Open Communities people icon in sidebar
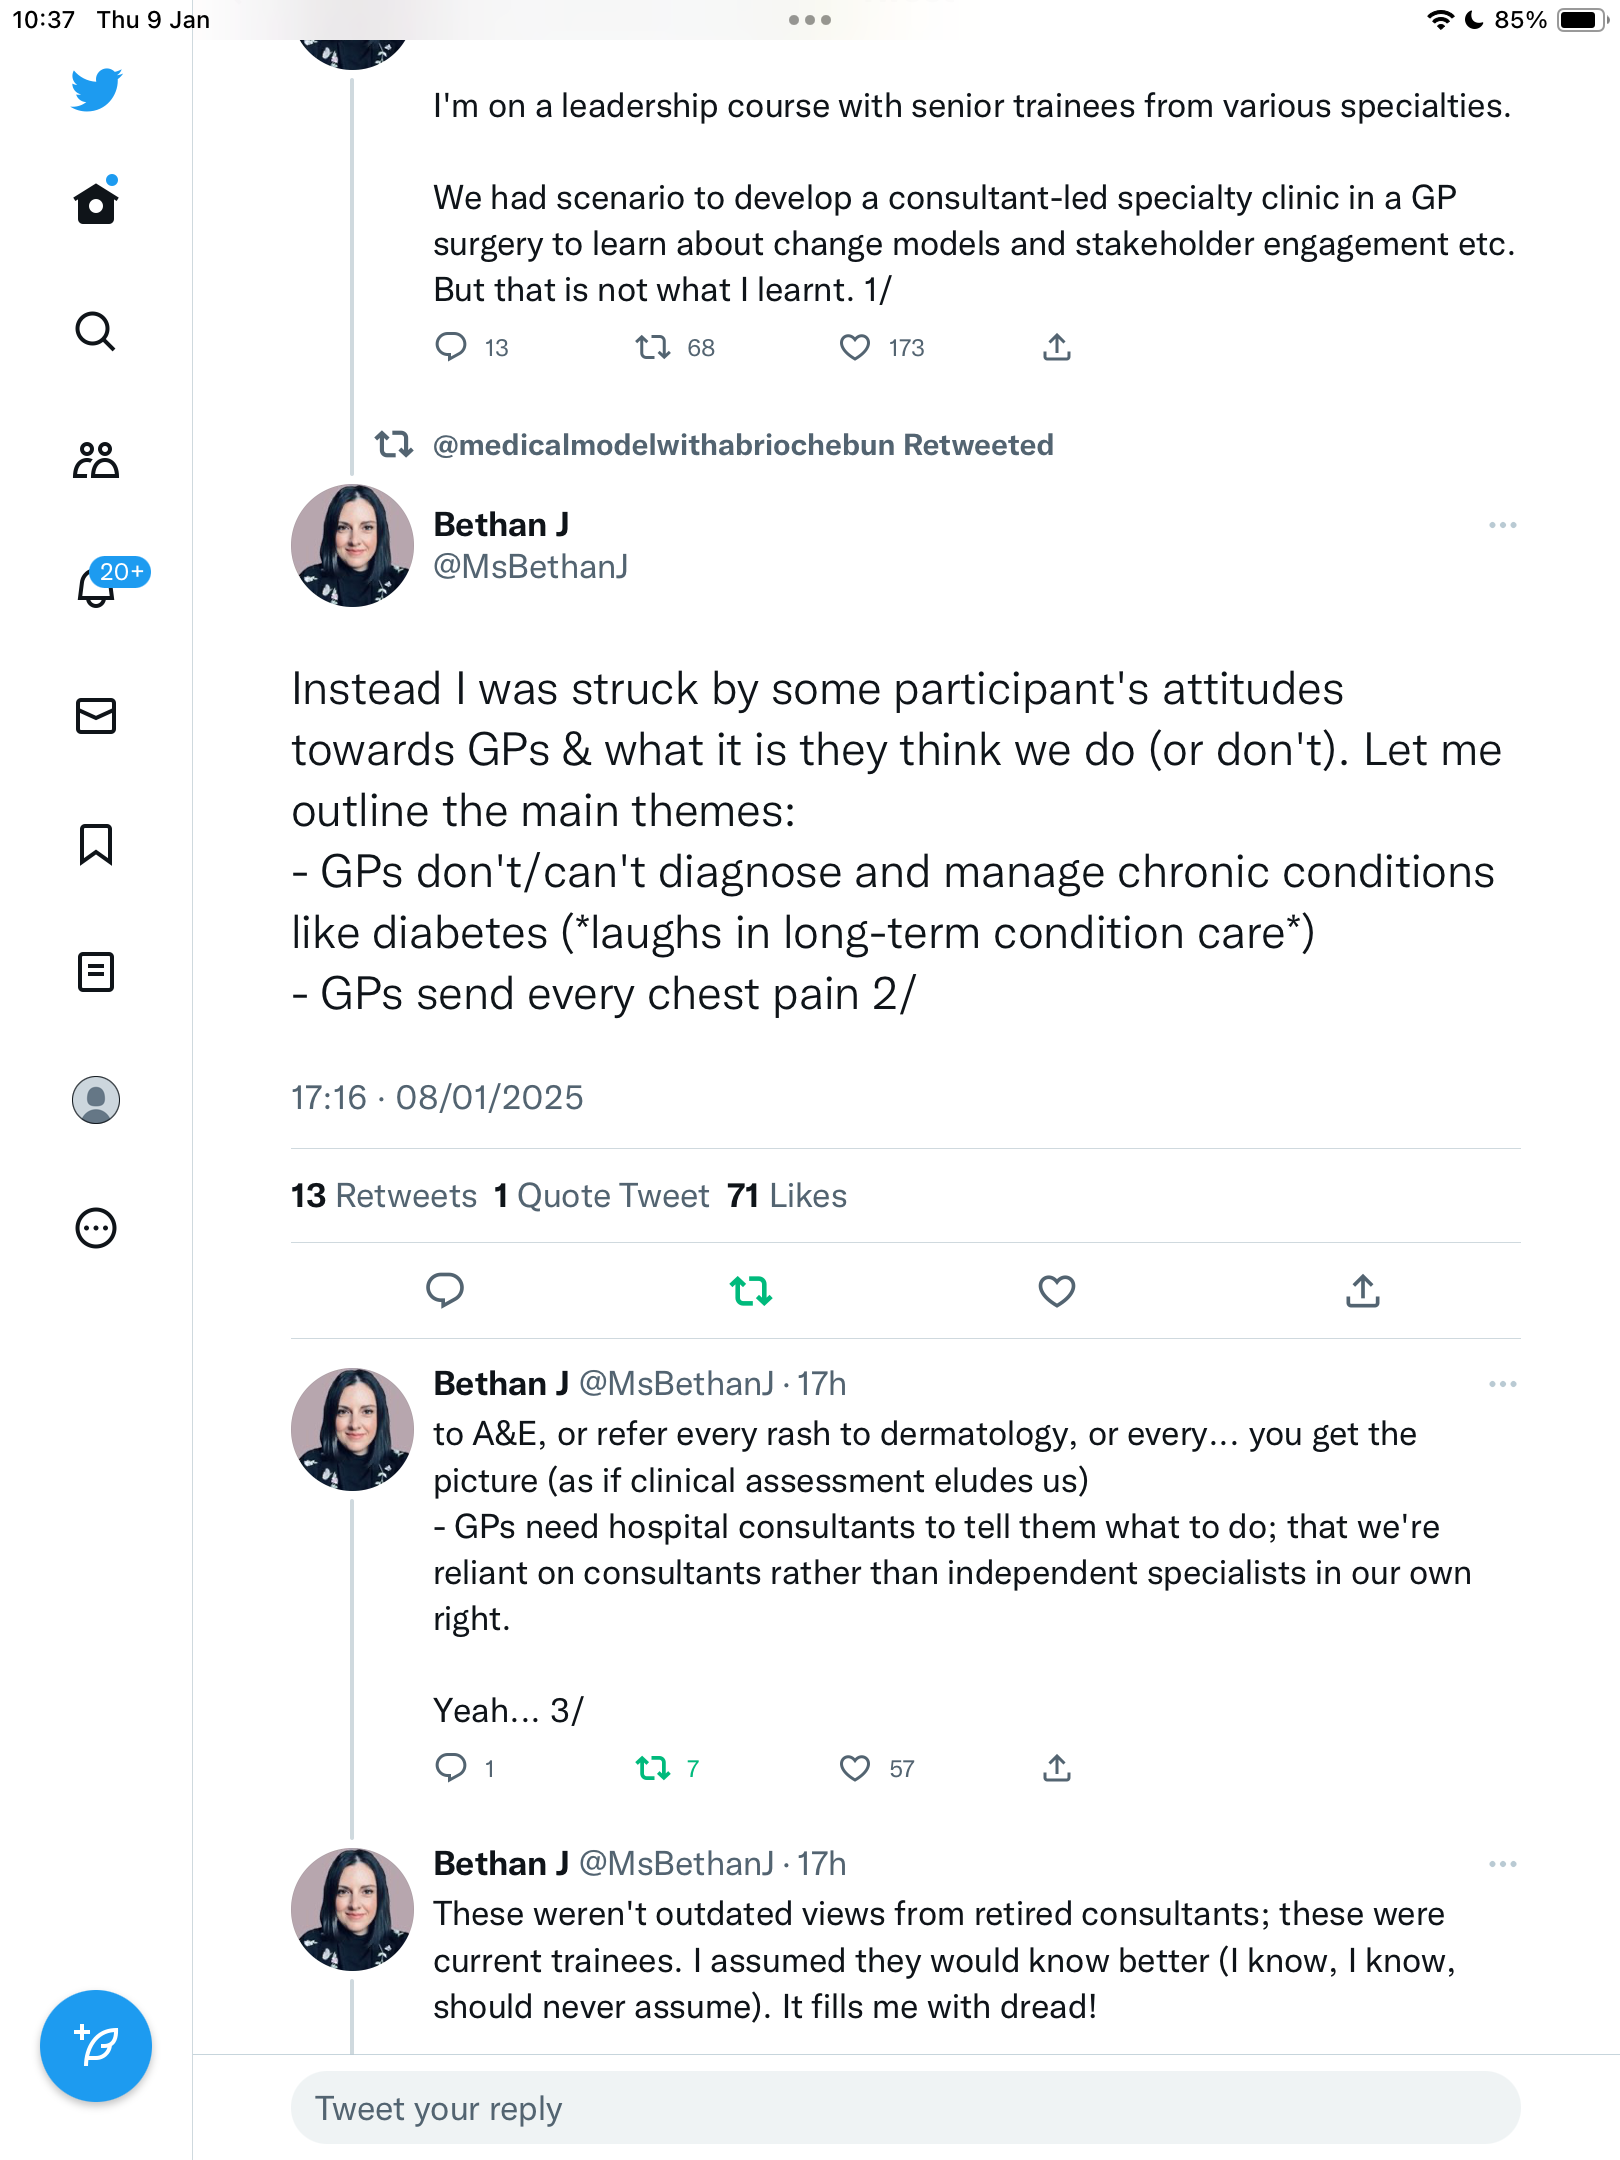The image size is (1620, 2160). pyautogui.click(x=96, y=460)
